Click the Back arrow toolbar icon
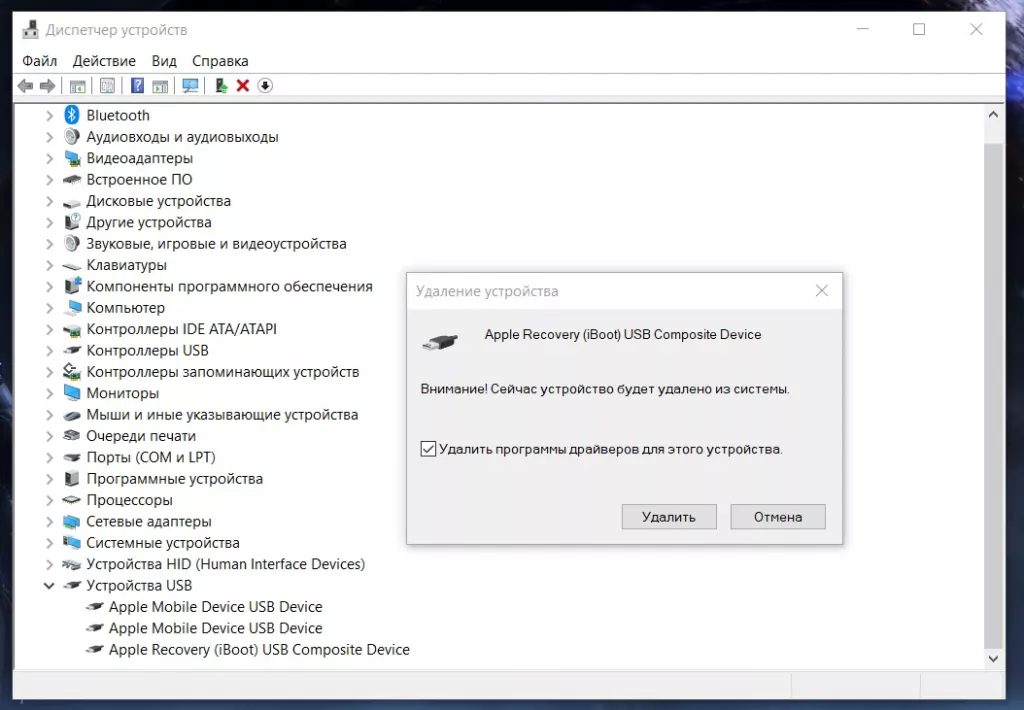The height and width of the screenshot is (710, 1024). [25, 86]
